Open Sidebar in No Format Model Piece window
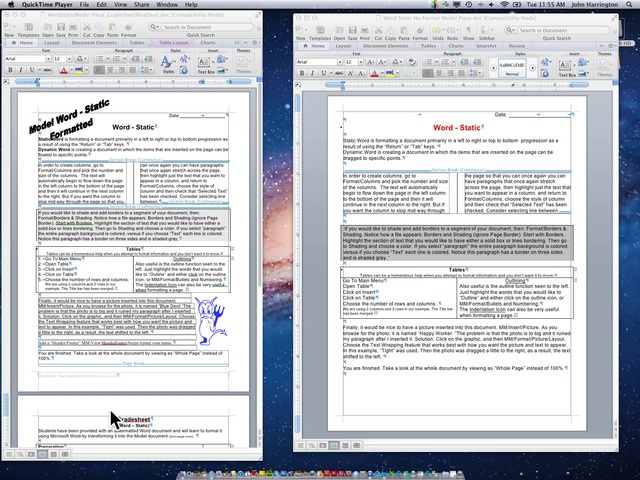This screenshot has width=640, height=480. coord(485,30)
